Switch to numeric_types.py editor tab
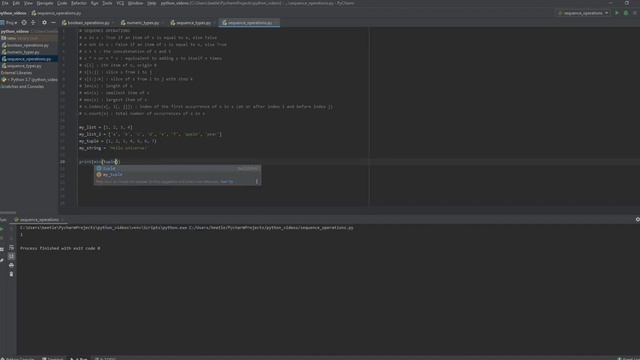The width and height of the screenshot is (640, 360). 142,23
